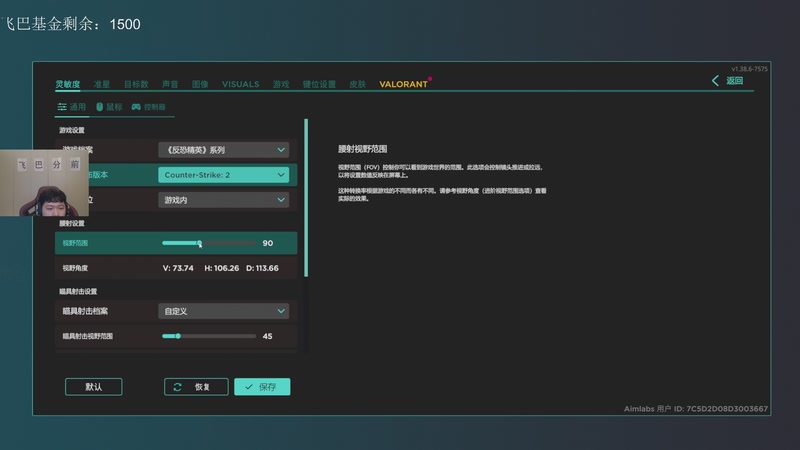Click the mouse icon beside 鼠标

[99, 107]
